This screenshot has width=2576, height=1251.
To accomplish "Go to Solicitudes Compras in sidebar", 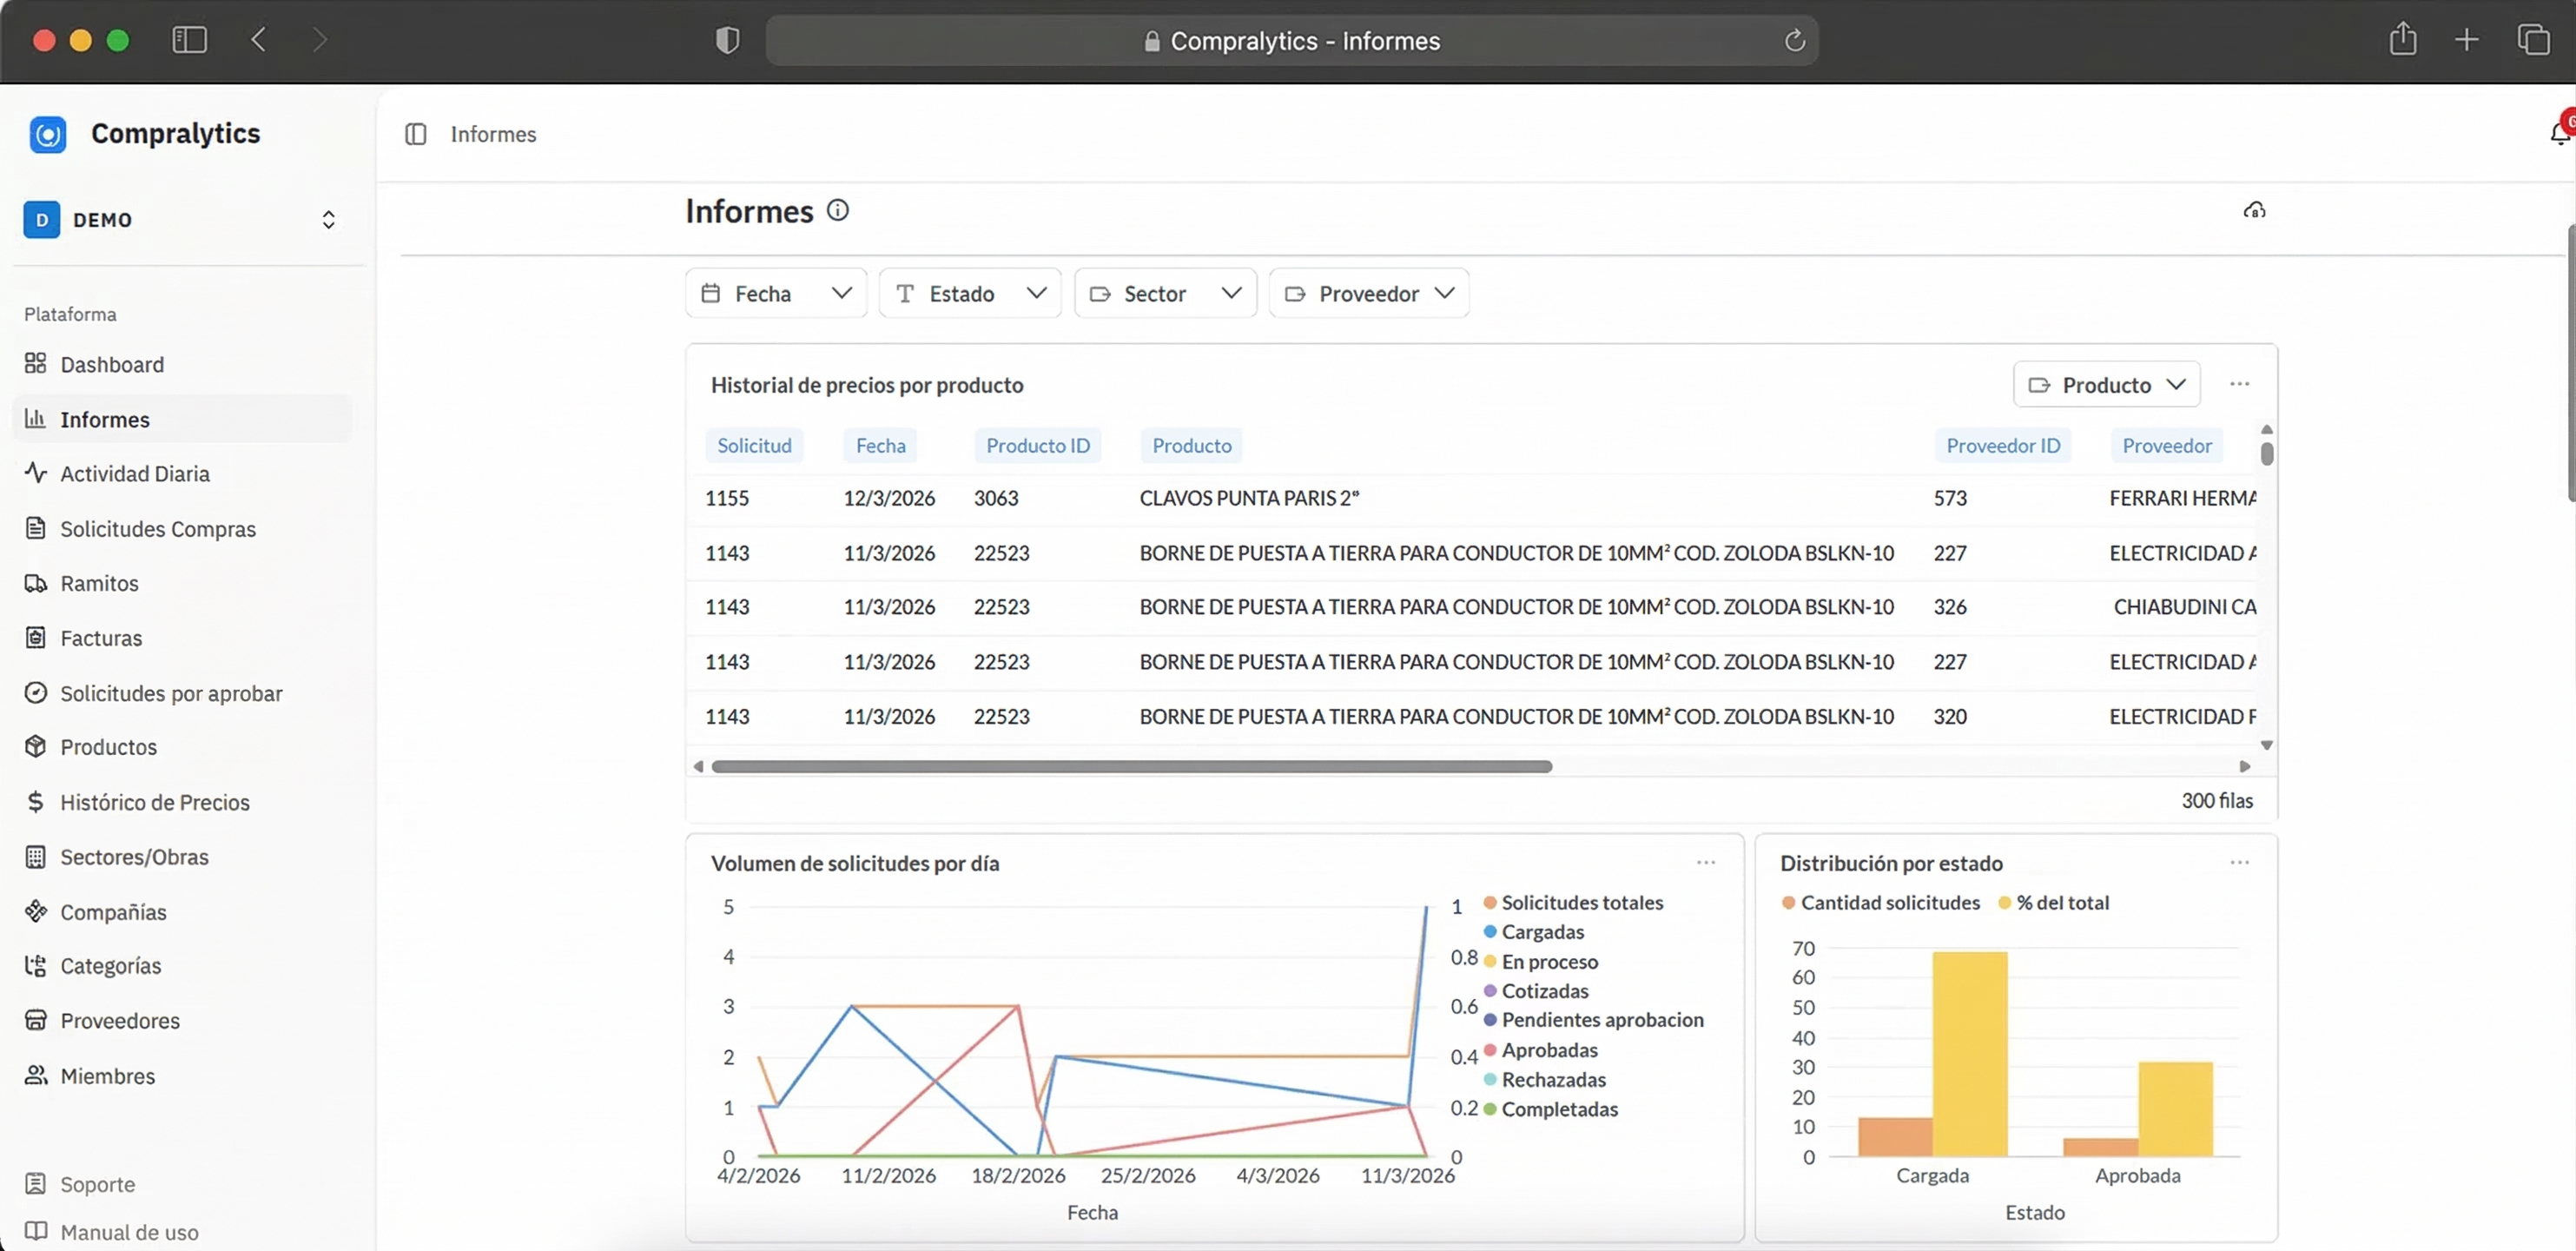I will [157, 529].
